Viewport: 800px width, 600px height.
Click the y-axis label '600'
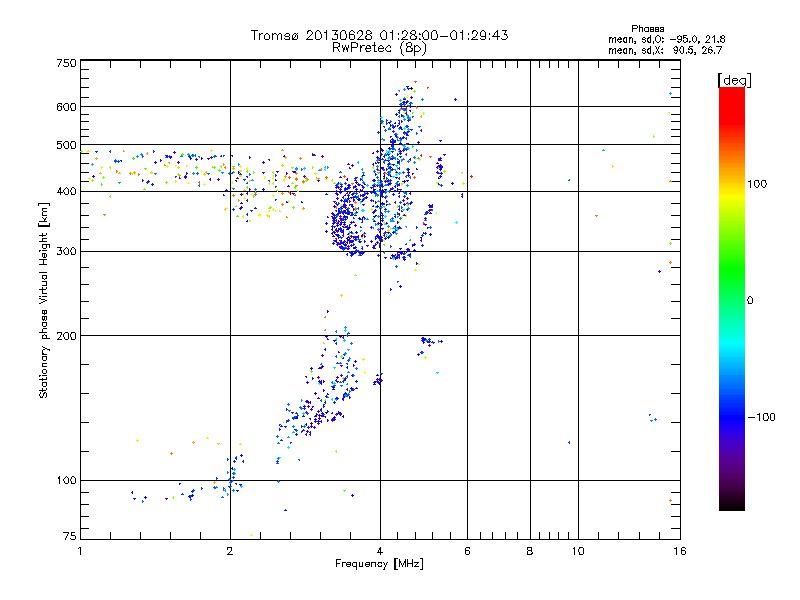point(67,107)
